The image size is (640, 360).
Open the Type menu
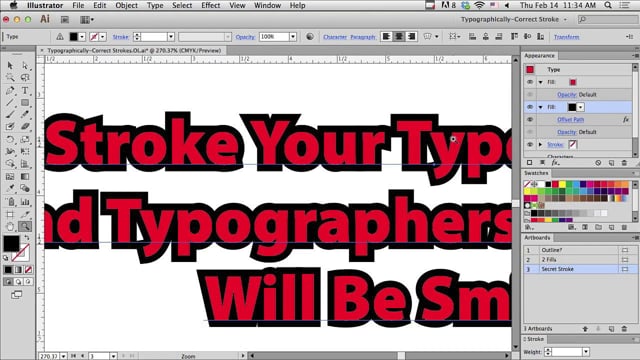tap(155, 5)
